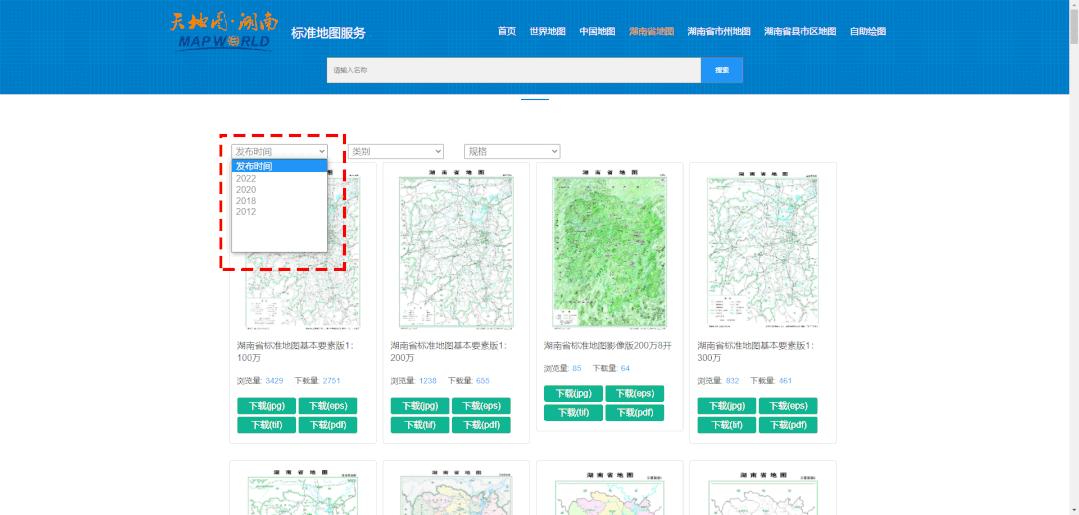This screenshot has height=515, width=1079.
Task: Open the 中国地图 navigation tab
Action: click(x=597, y=32)
